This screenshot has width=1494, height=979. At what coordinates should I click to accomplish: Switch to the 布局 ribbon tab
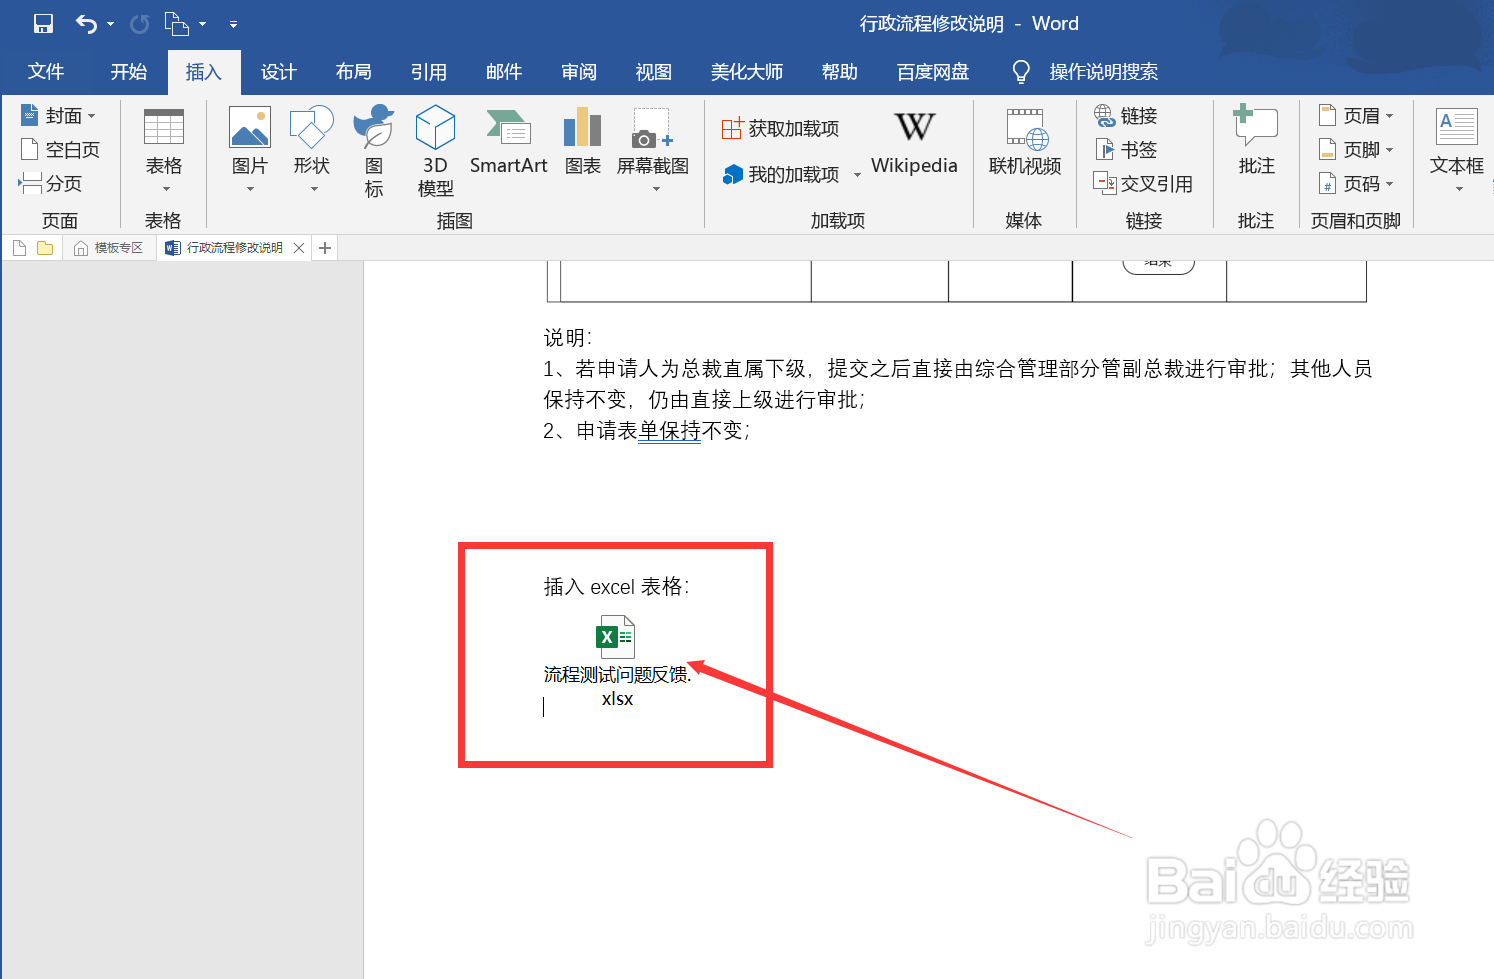coord(354,72)
